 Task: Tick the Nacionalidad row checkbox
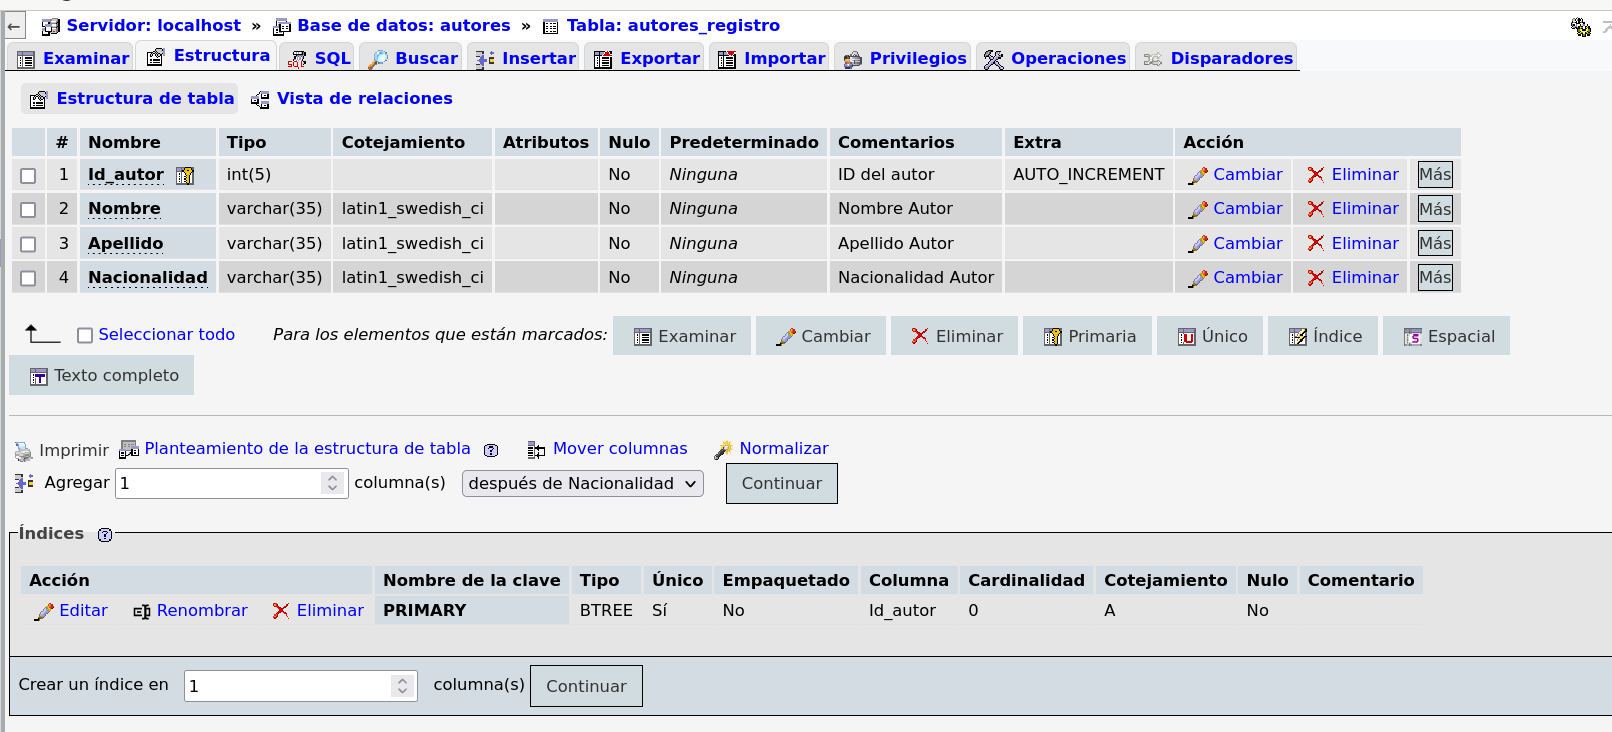click(28, 278)
